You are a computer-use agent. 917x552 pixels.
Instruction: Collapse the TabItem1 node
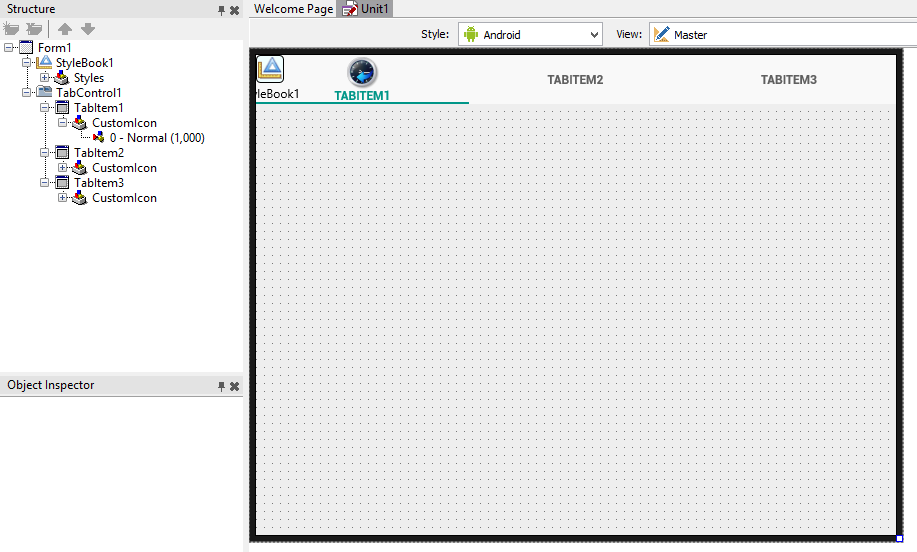point(44,108)
